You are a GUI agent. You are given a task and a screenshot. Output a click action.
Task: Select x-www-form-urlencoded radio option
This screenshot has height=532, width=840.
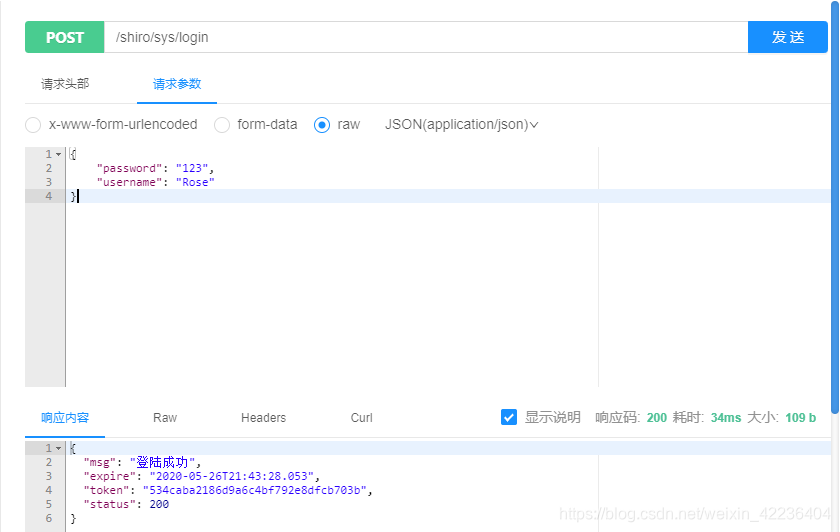click(33, 125)
